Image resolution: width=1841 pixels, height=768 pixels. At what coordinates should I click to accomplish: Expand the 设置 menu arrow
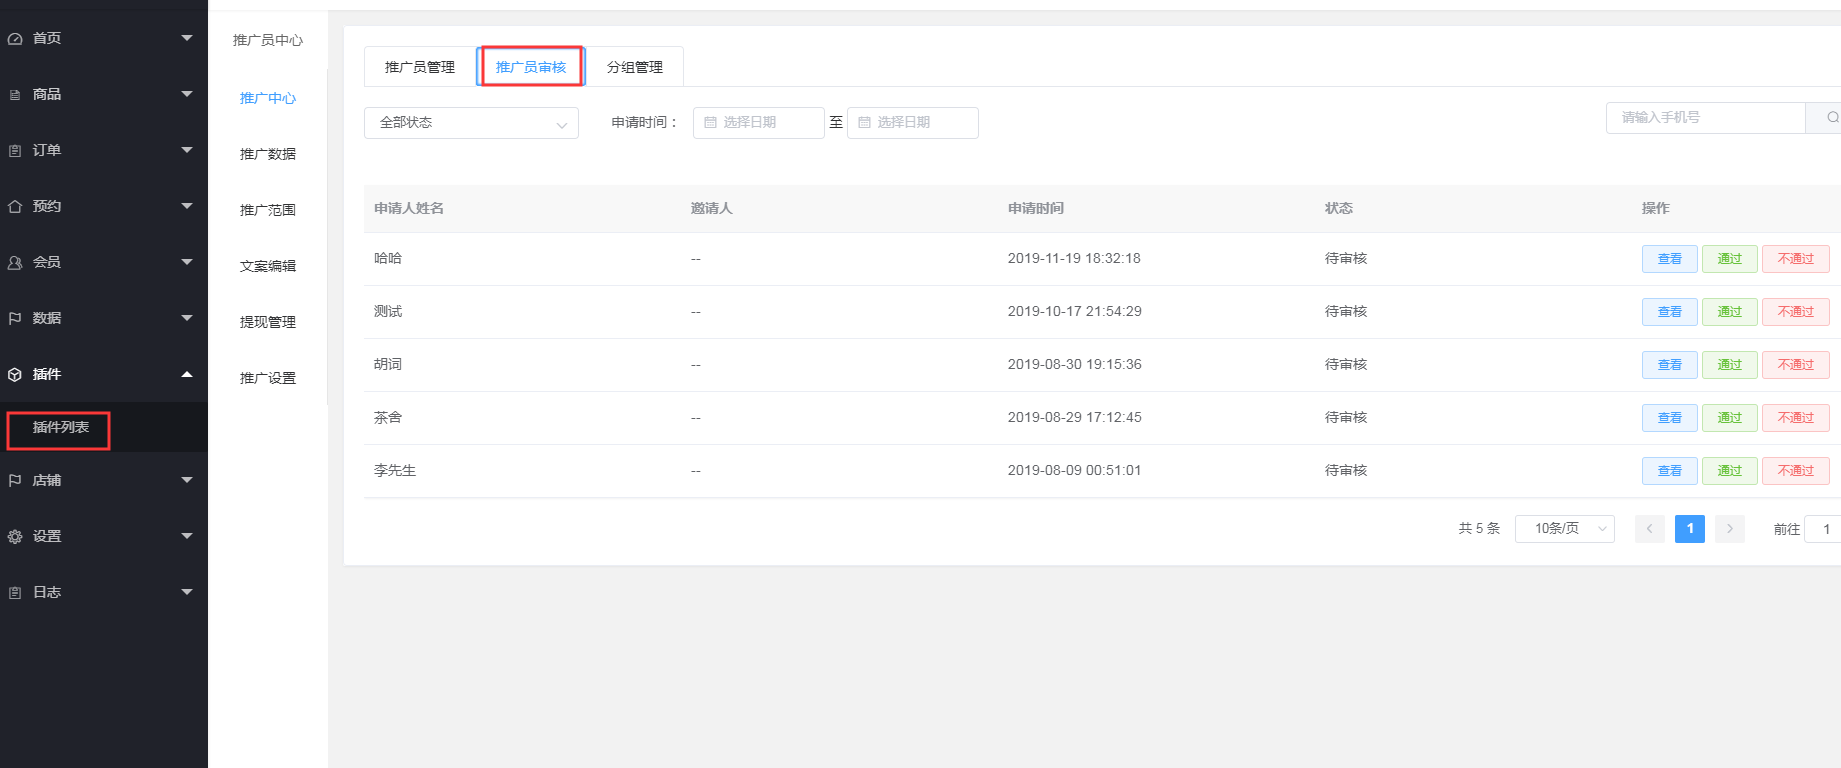pyautogui.click(x=187, y=536)
